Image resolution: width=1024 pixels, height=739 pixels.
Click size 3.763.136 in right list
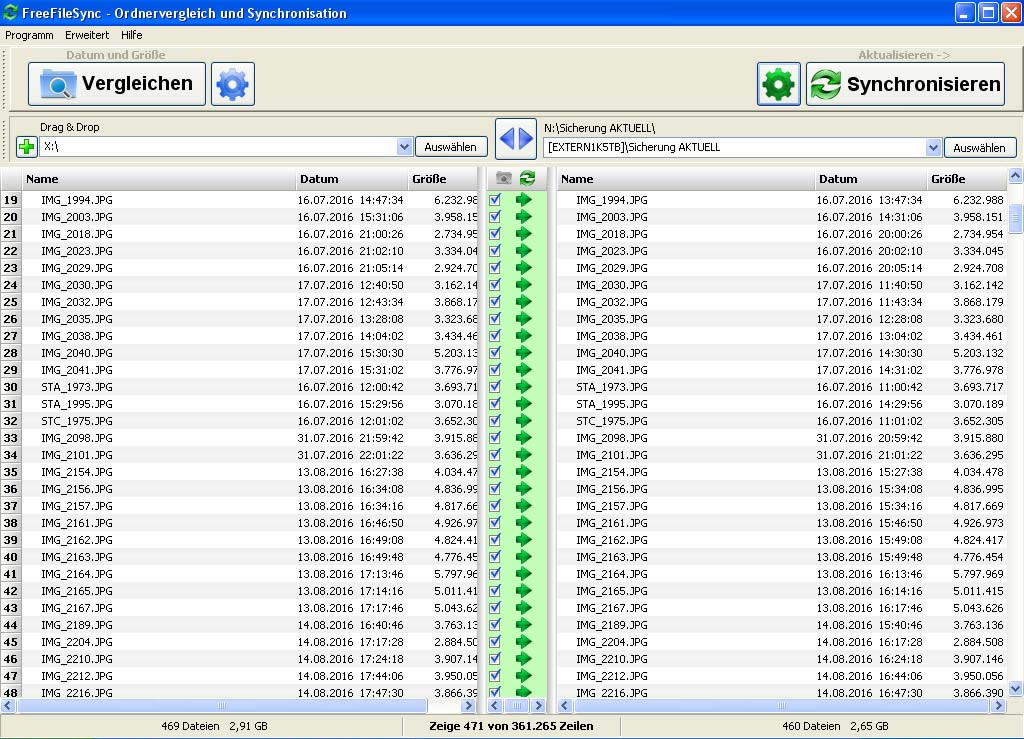(x=978, y=625)
